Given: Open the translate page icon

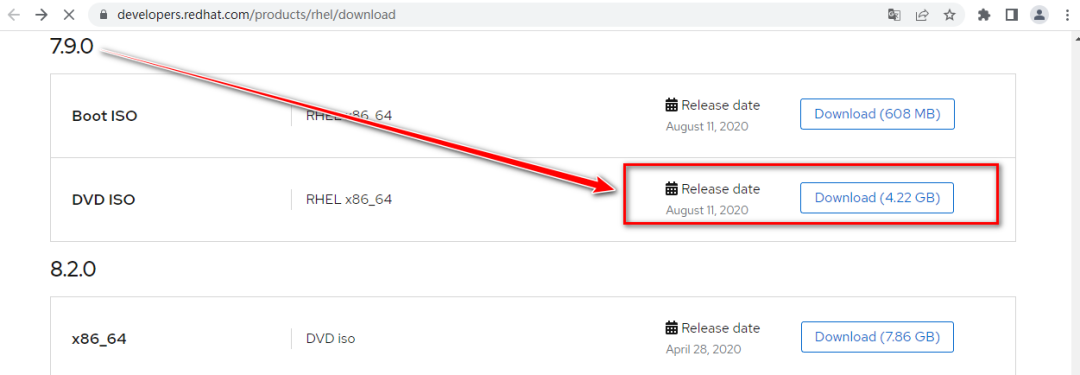Looking at the screenshot, I should [894, 14].
